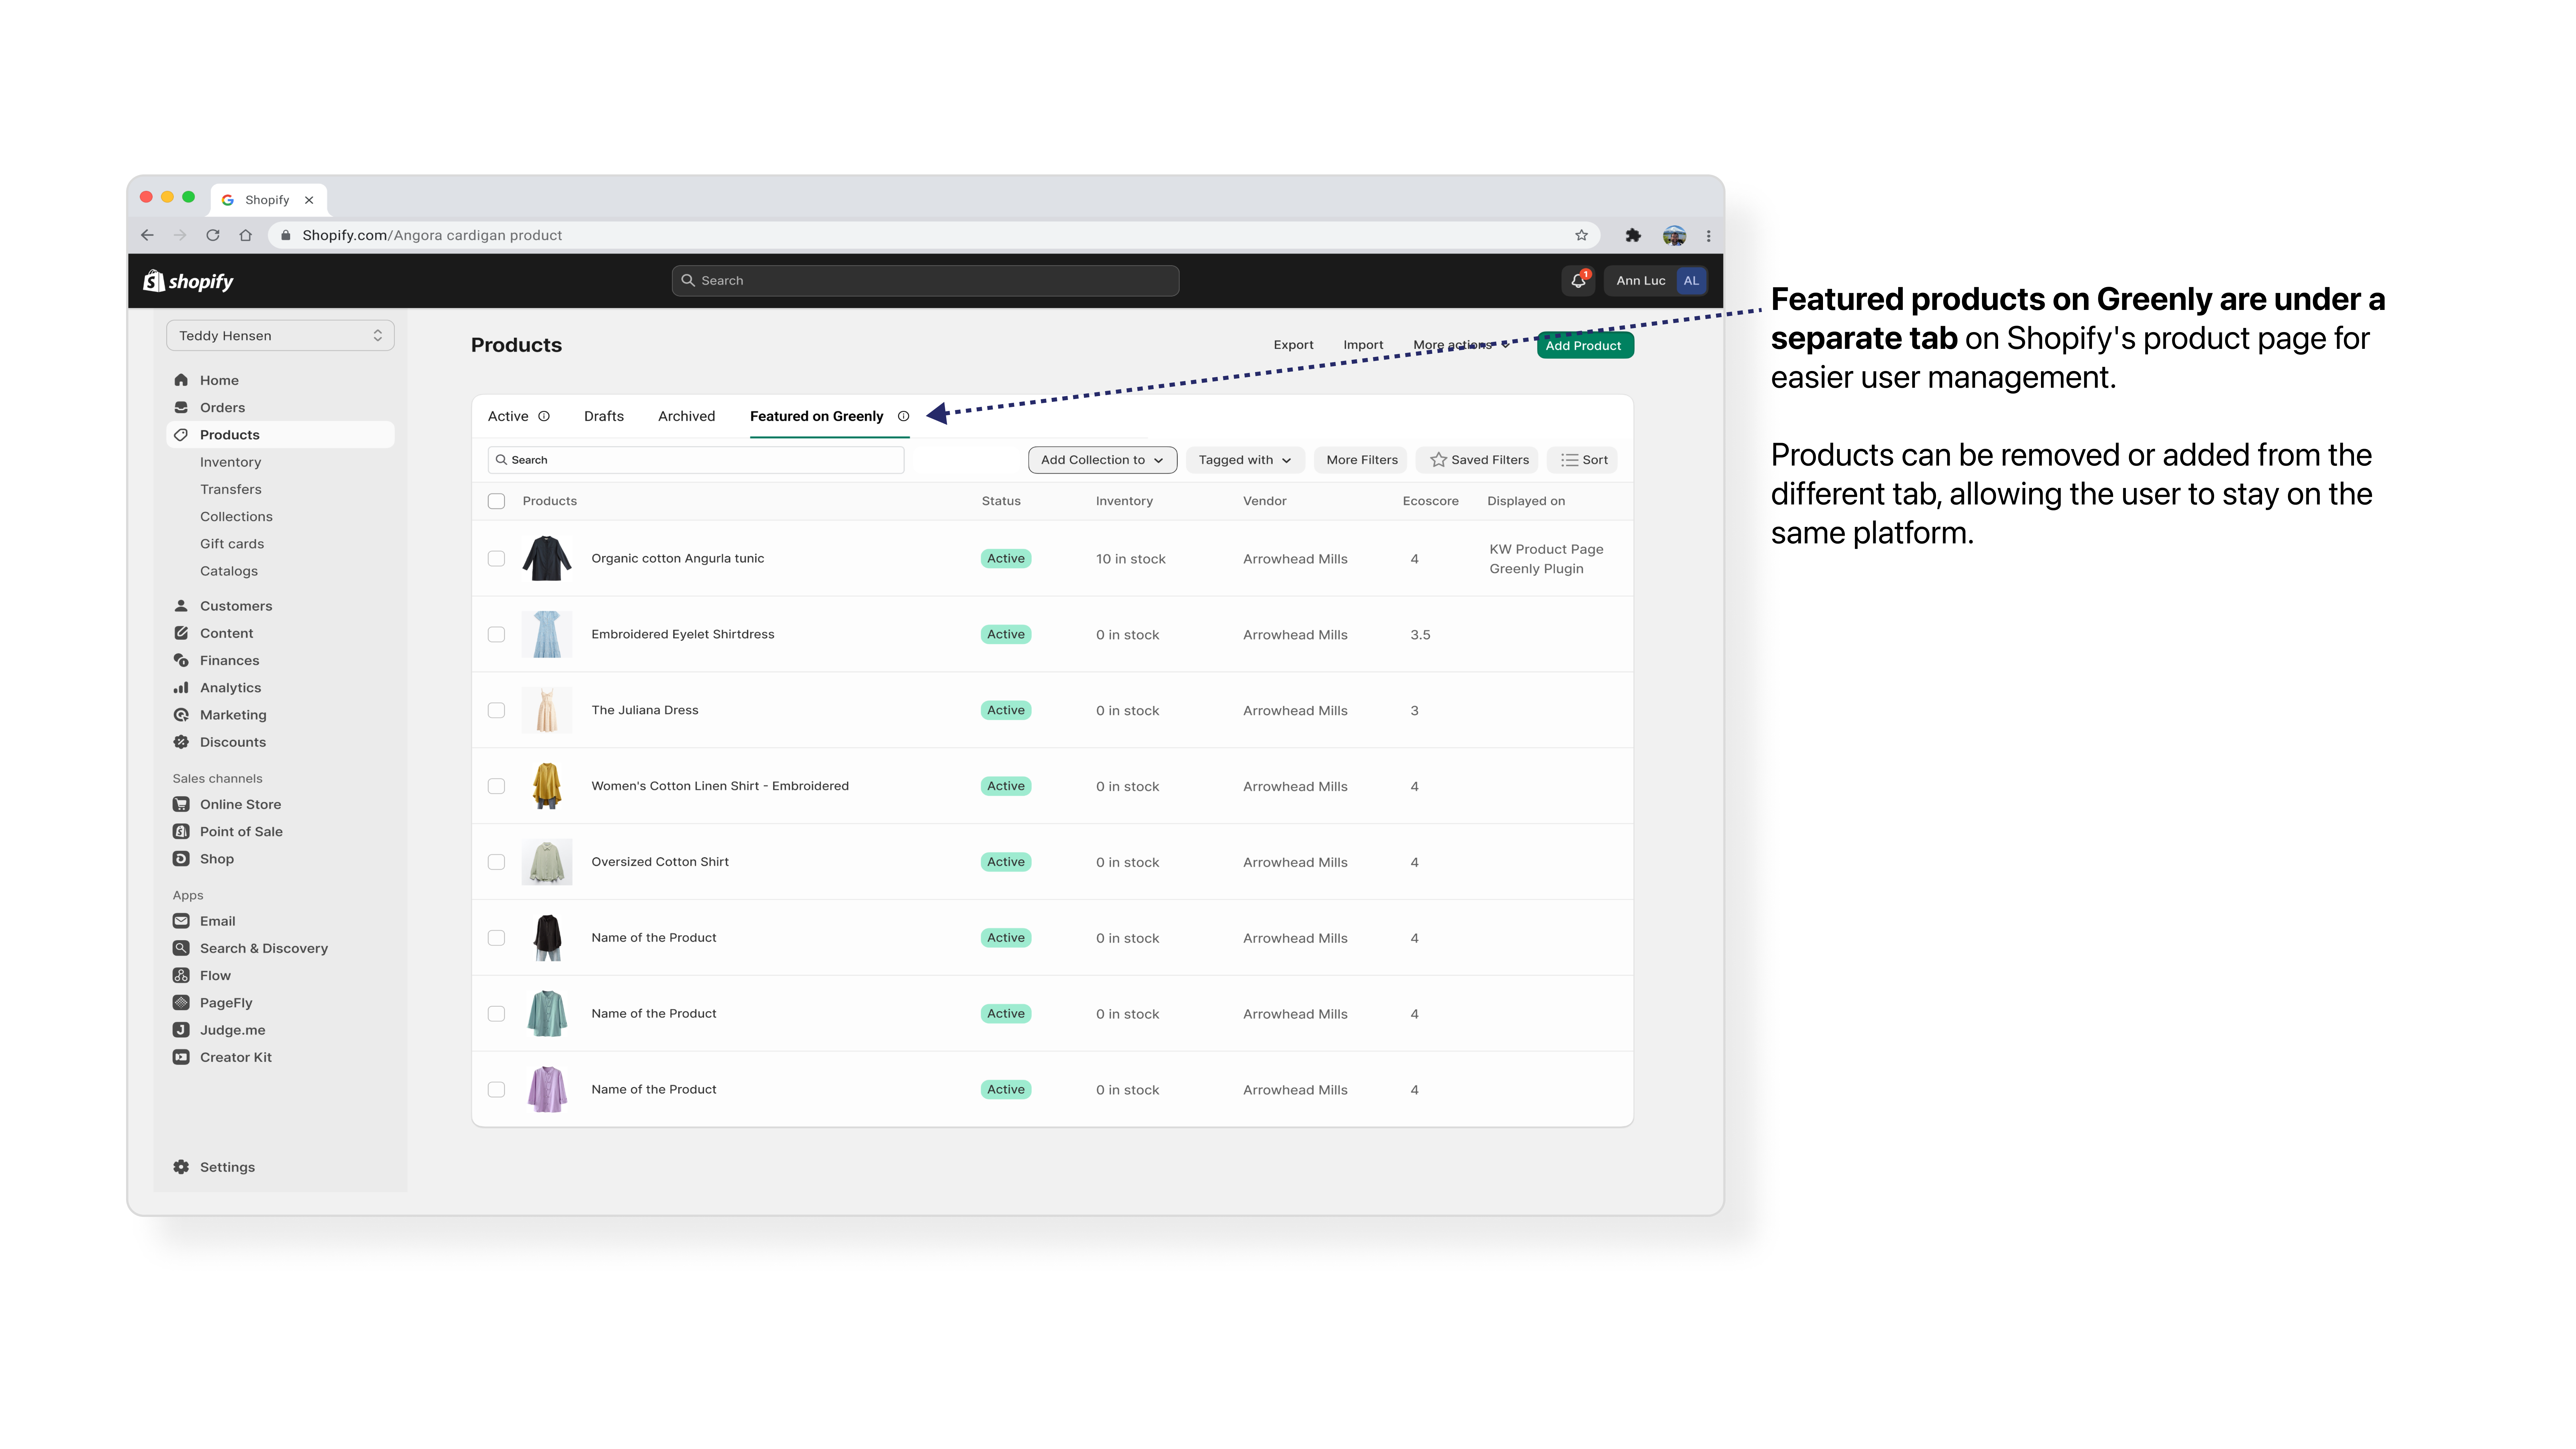This screenshot has height=1449, width=2576.
Task: Click the browser address bar
Action: coord(934,235)
